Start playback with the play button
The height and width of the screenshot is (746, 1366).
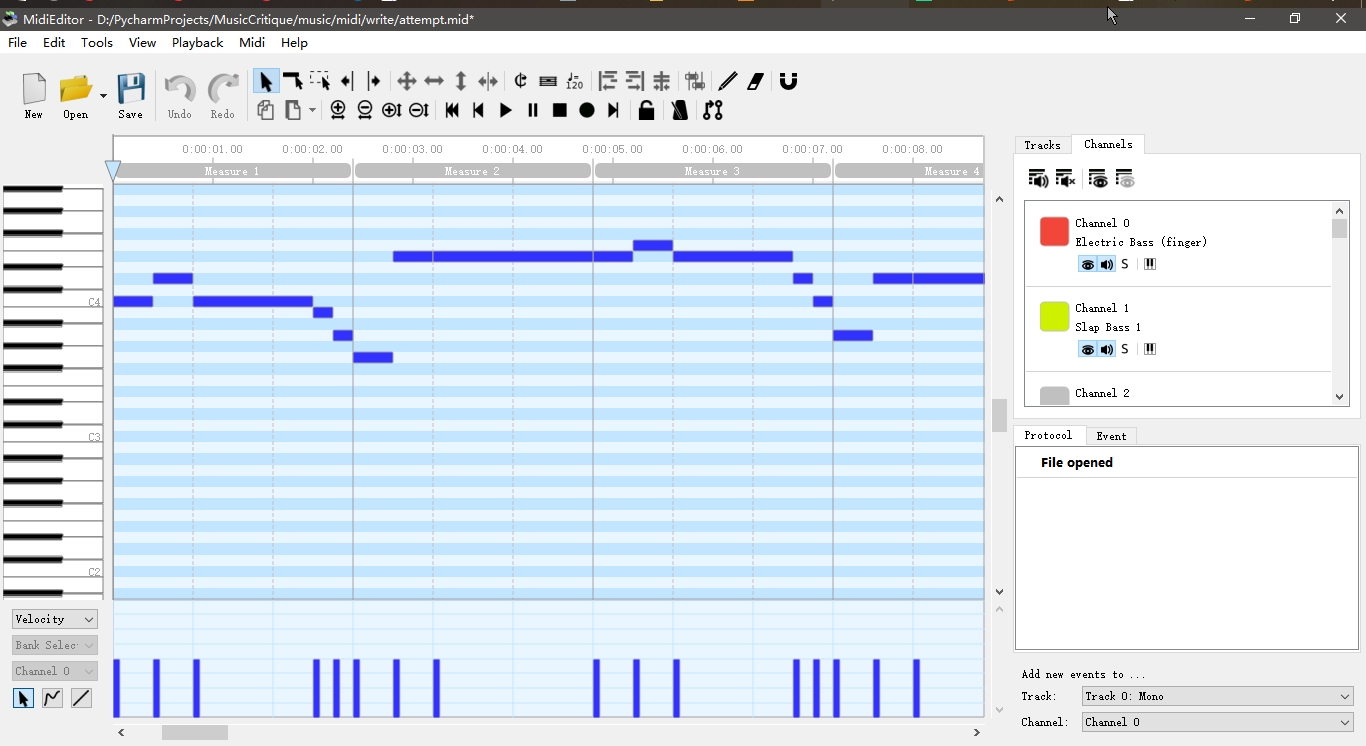point(506,110)
